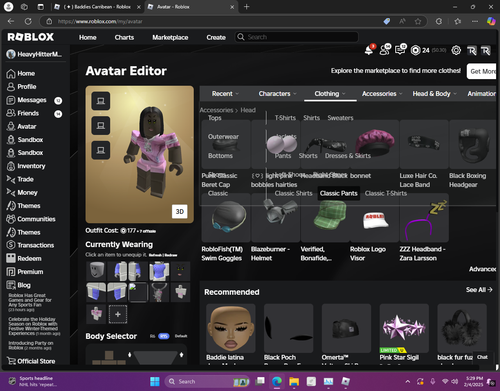This screenshot has height=391, width=500.
Task: Open the Animation category tab
Action: [x=481, y=94]
